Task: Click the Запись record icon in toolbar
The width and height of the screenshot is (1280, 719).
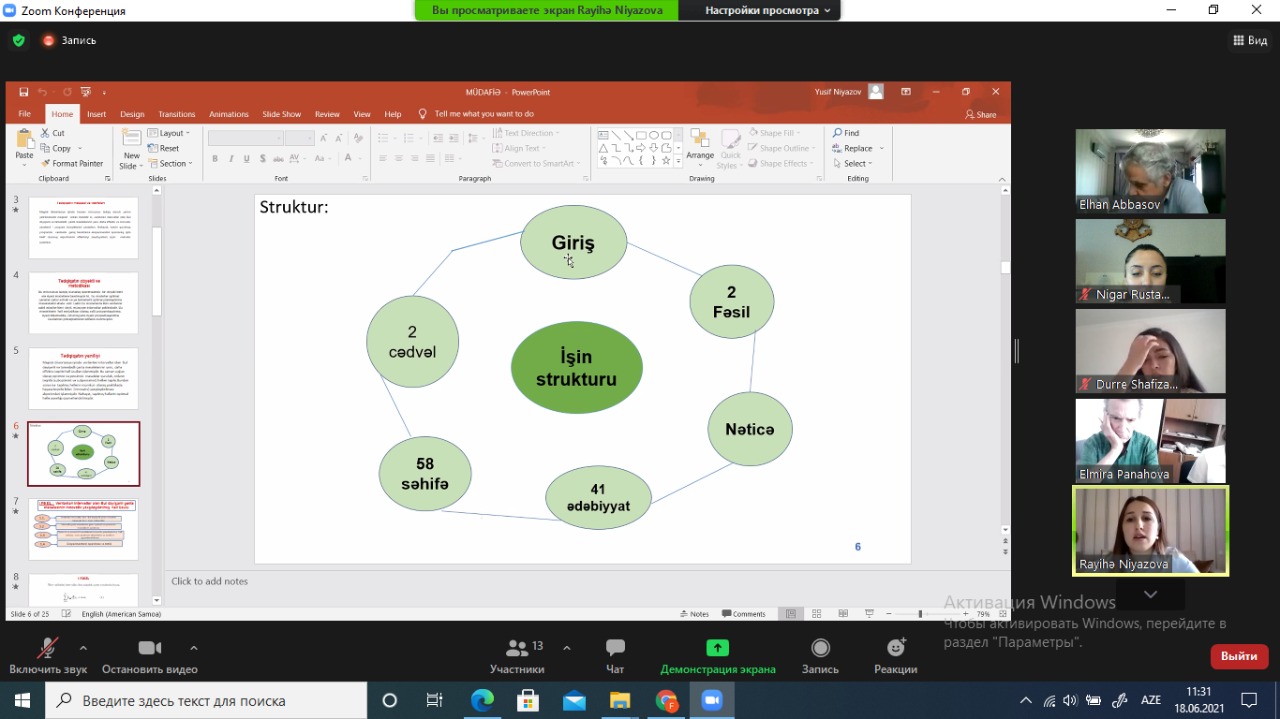Action: (820, 649)
